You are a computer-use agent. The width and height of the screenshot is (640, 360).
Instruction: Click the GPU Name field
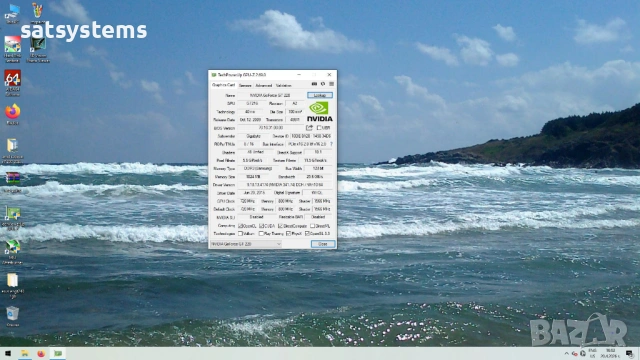pos(270,95)
